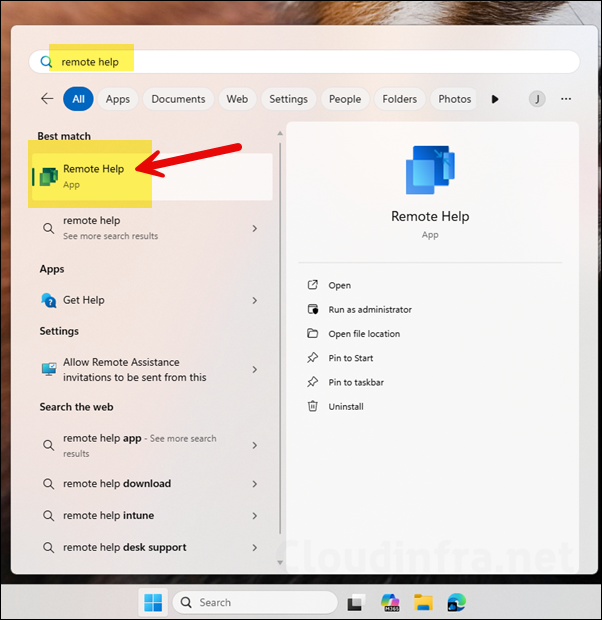Switch to the Apps filter tab
Screen dimensions: 602x620
tap(118, 99)
